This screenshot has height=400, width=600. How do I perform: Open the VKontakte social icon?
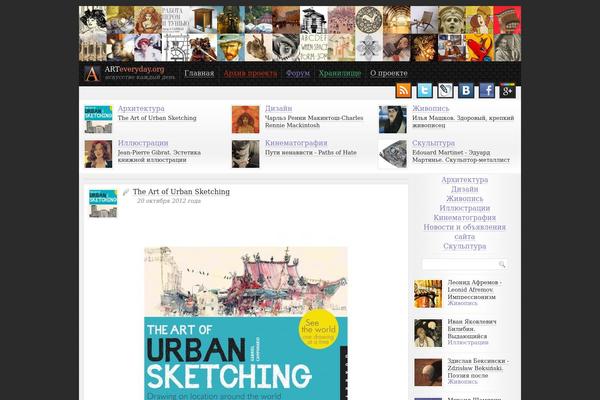click(466, 90)
